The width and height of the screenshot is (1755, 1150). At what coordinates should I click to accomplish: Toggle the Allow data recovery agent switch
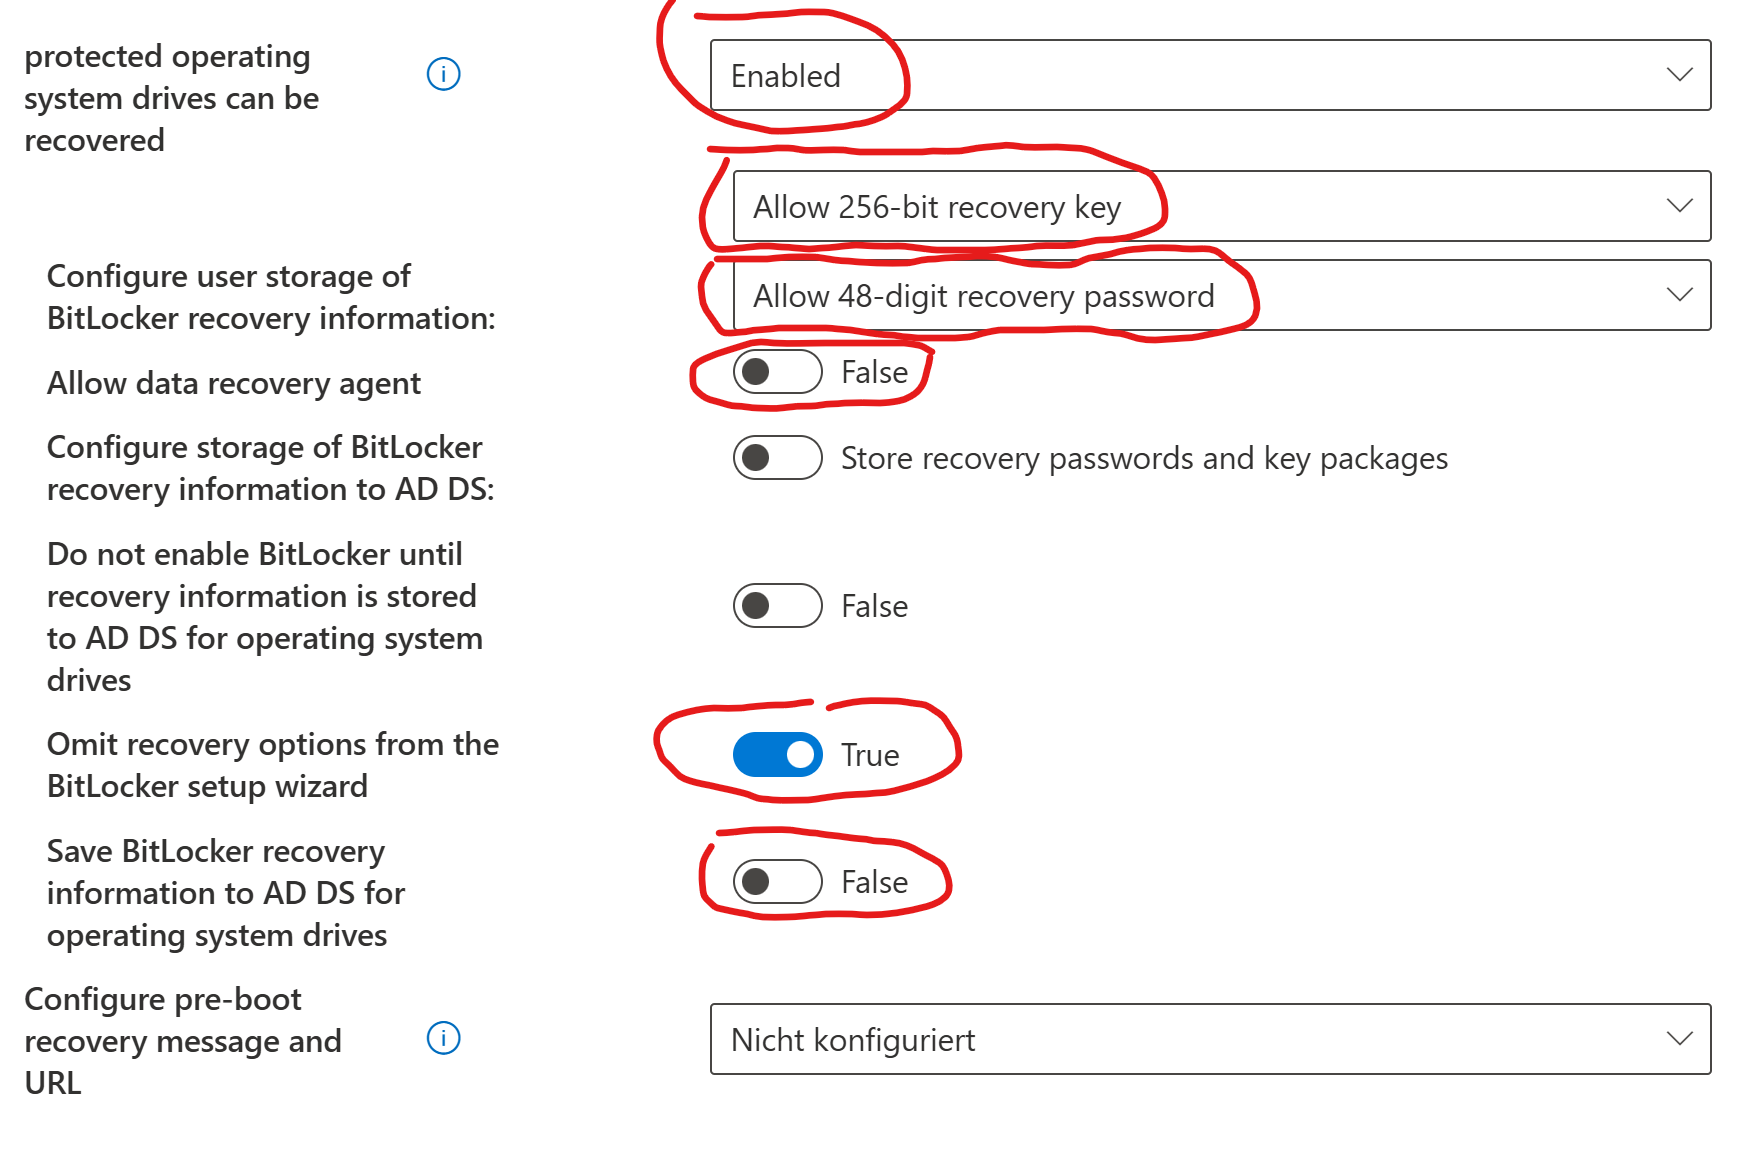(777, 372)
